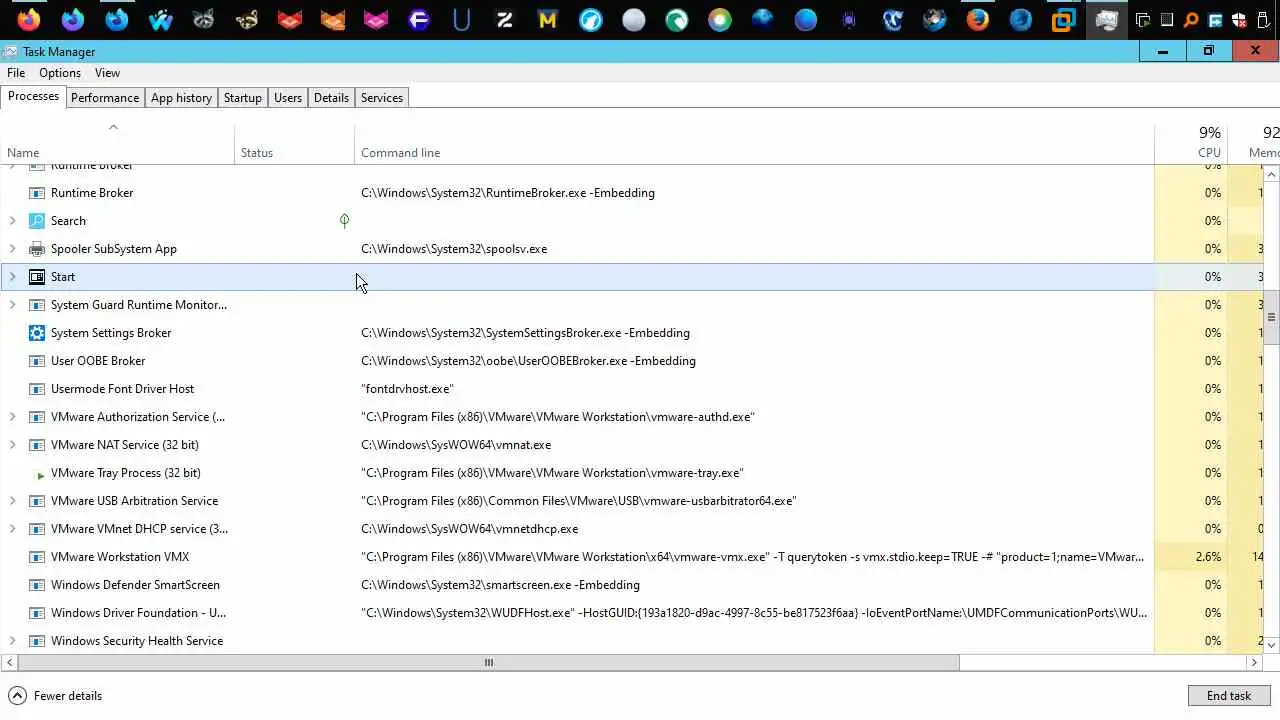The height and width of the screenshot is (720, 1280).
Task: Click the End task button
Action: 1229,696
